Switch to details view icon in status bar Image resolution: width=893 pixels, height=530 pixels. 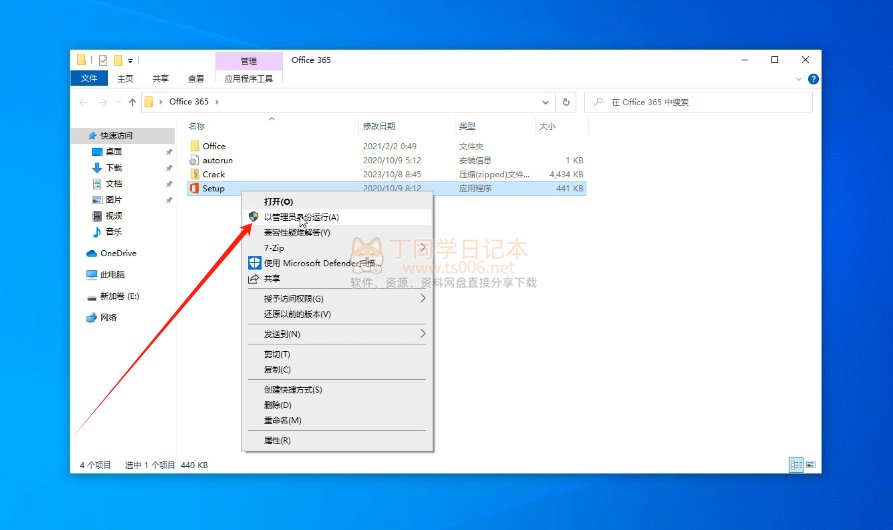click(x=796, y=465)
